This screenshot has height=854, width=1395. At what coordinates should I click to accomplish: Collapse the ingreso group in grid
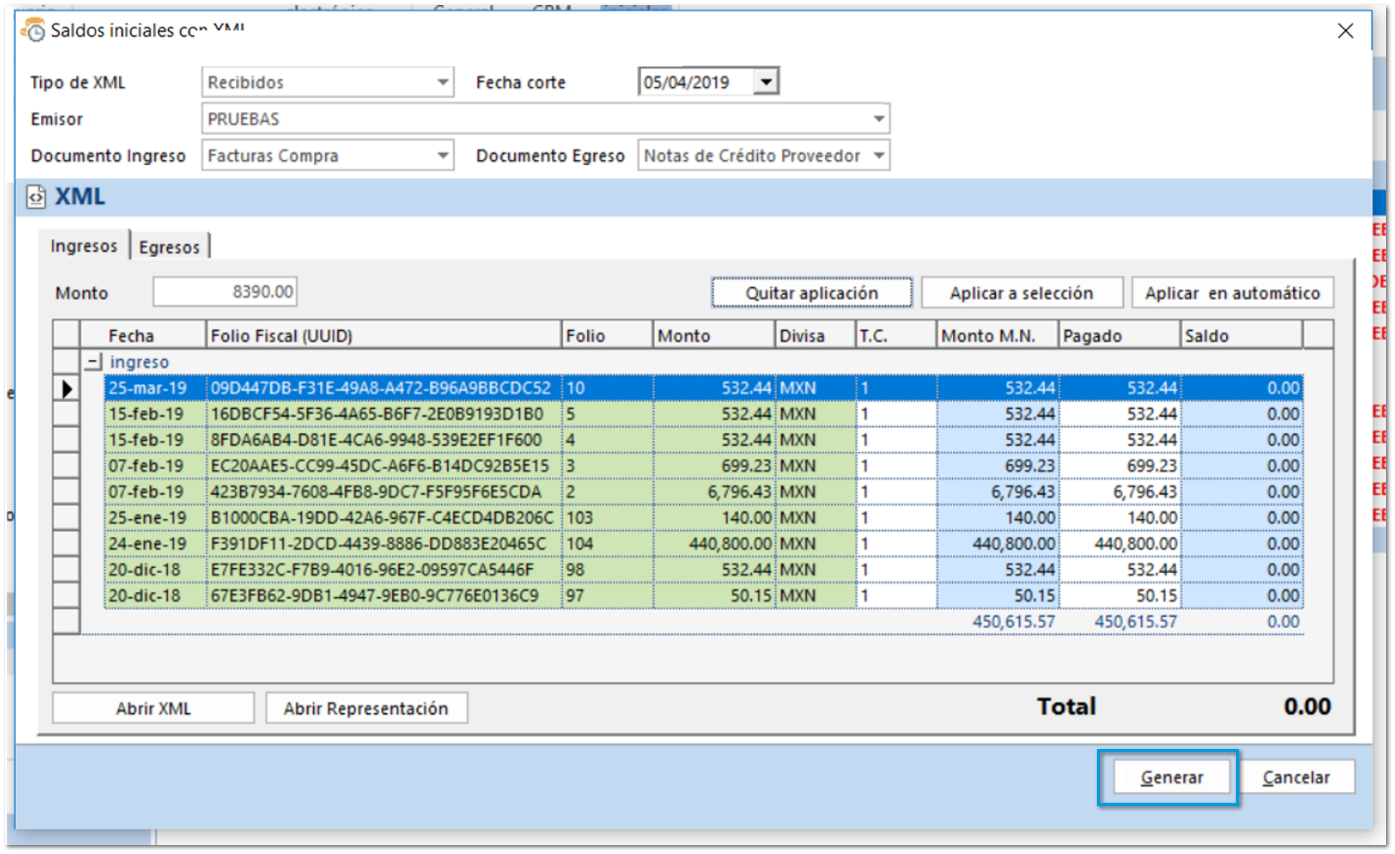pyautogui.click(x=94, y=362)
